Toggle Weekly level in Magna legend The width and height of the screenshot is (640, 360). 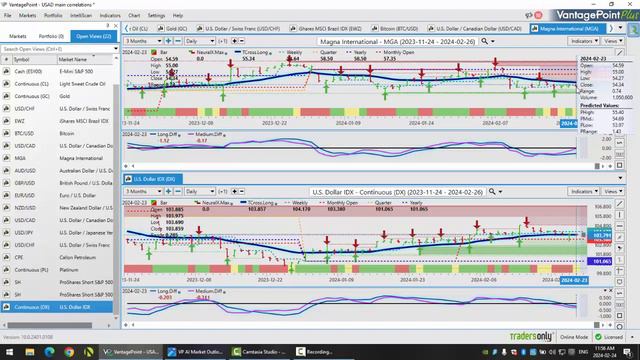pyautogui.click(x=291, y=52)
